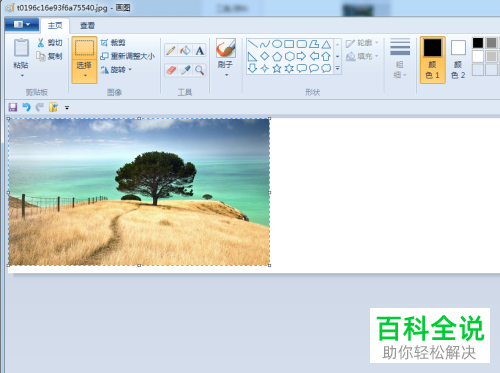500x373 pixels.
Task: Choose the Right triangle shape
Action: 253,56
